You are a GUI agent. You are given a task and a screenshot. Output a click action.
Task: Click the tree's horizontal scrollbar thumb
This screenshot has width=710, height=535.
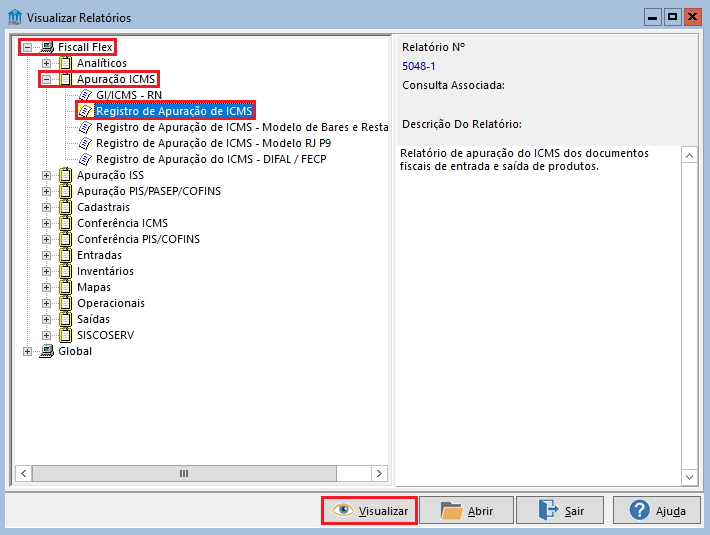point(184,473)
